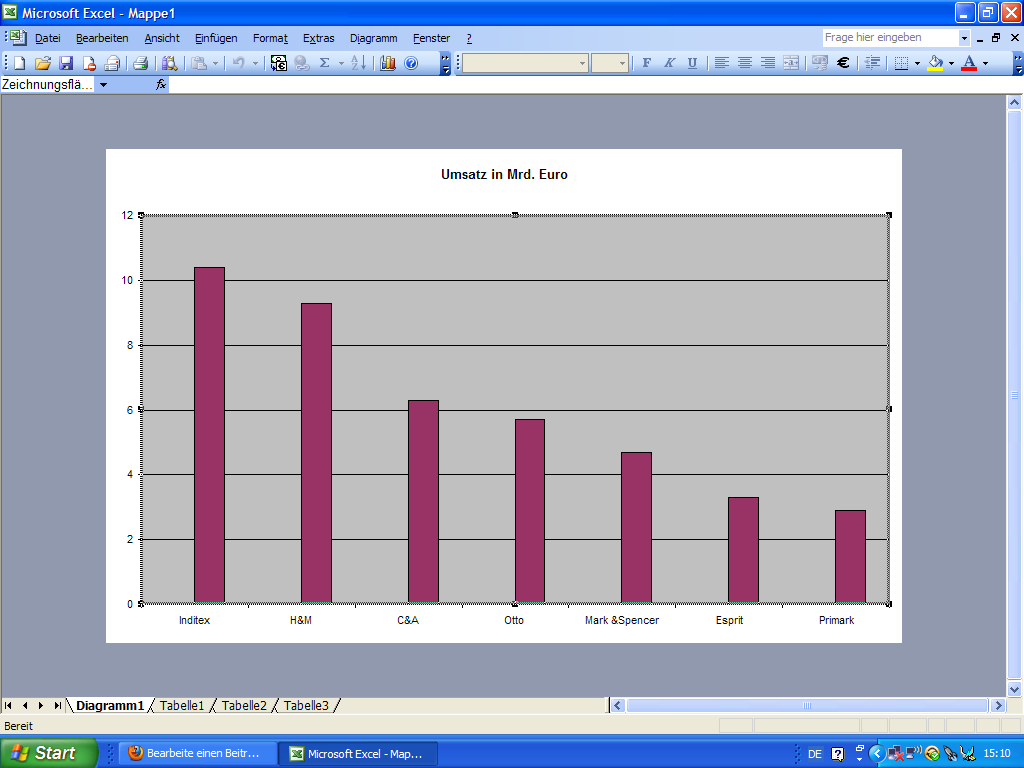The image size is (1024, 768).
Task: Click the Euro currency format icon
Action: 843,63
